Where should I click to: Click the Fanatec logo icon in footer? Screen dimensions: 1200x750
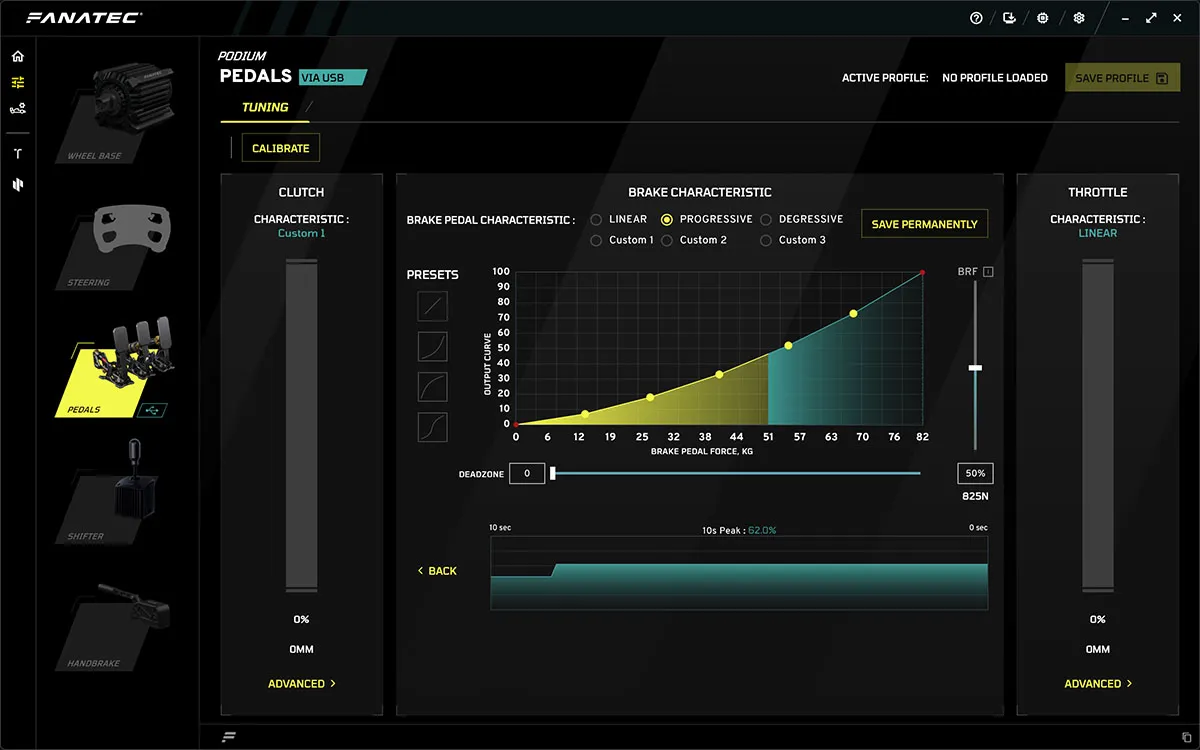click(x=228, y=737)
